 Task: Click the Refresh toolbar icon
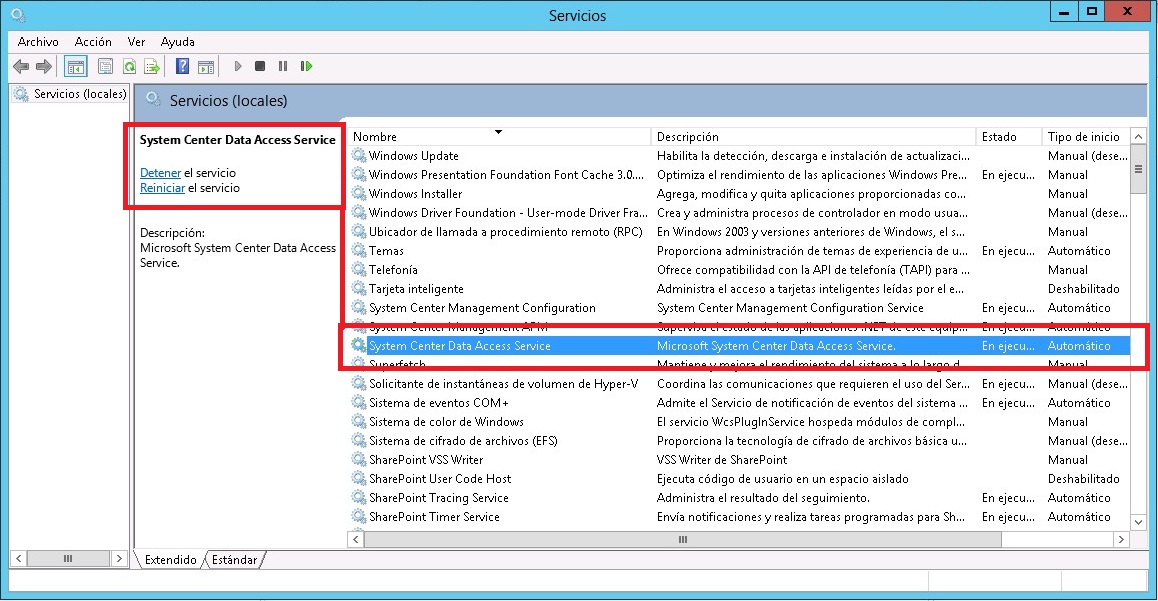coord(129,67)
